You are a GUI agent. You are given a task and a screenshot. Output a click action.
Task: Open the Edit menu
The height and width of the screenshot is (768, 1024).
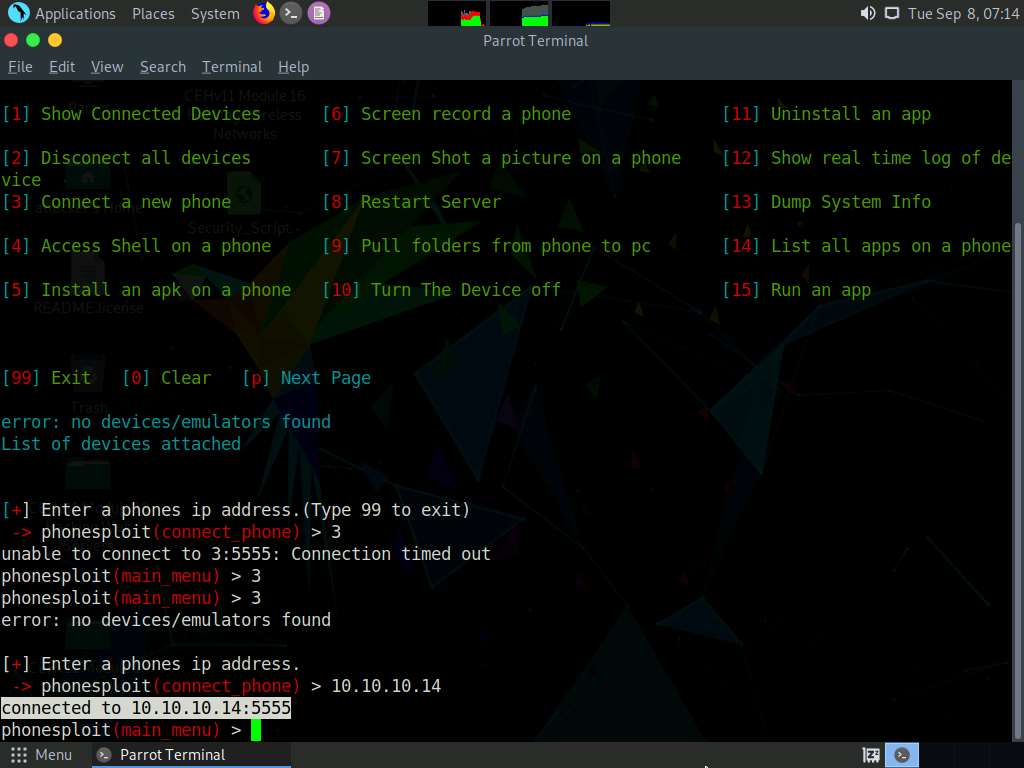[61, 67]
